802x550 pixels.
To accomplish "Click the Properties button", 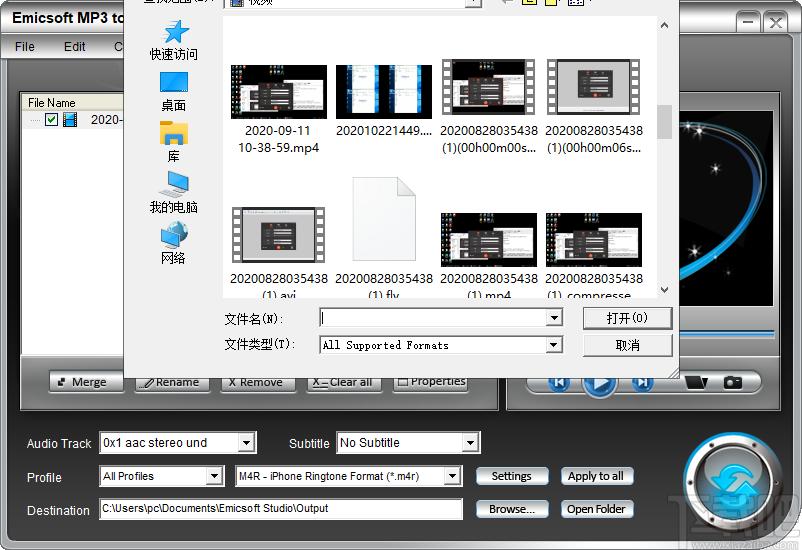I will coord(431,383).
